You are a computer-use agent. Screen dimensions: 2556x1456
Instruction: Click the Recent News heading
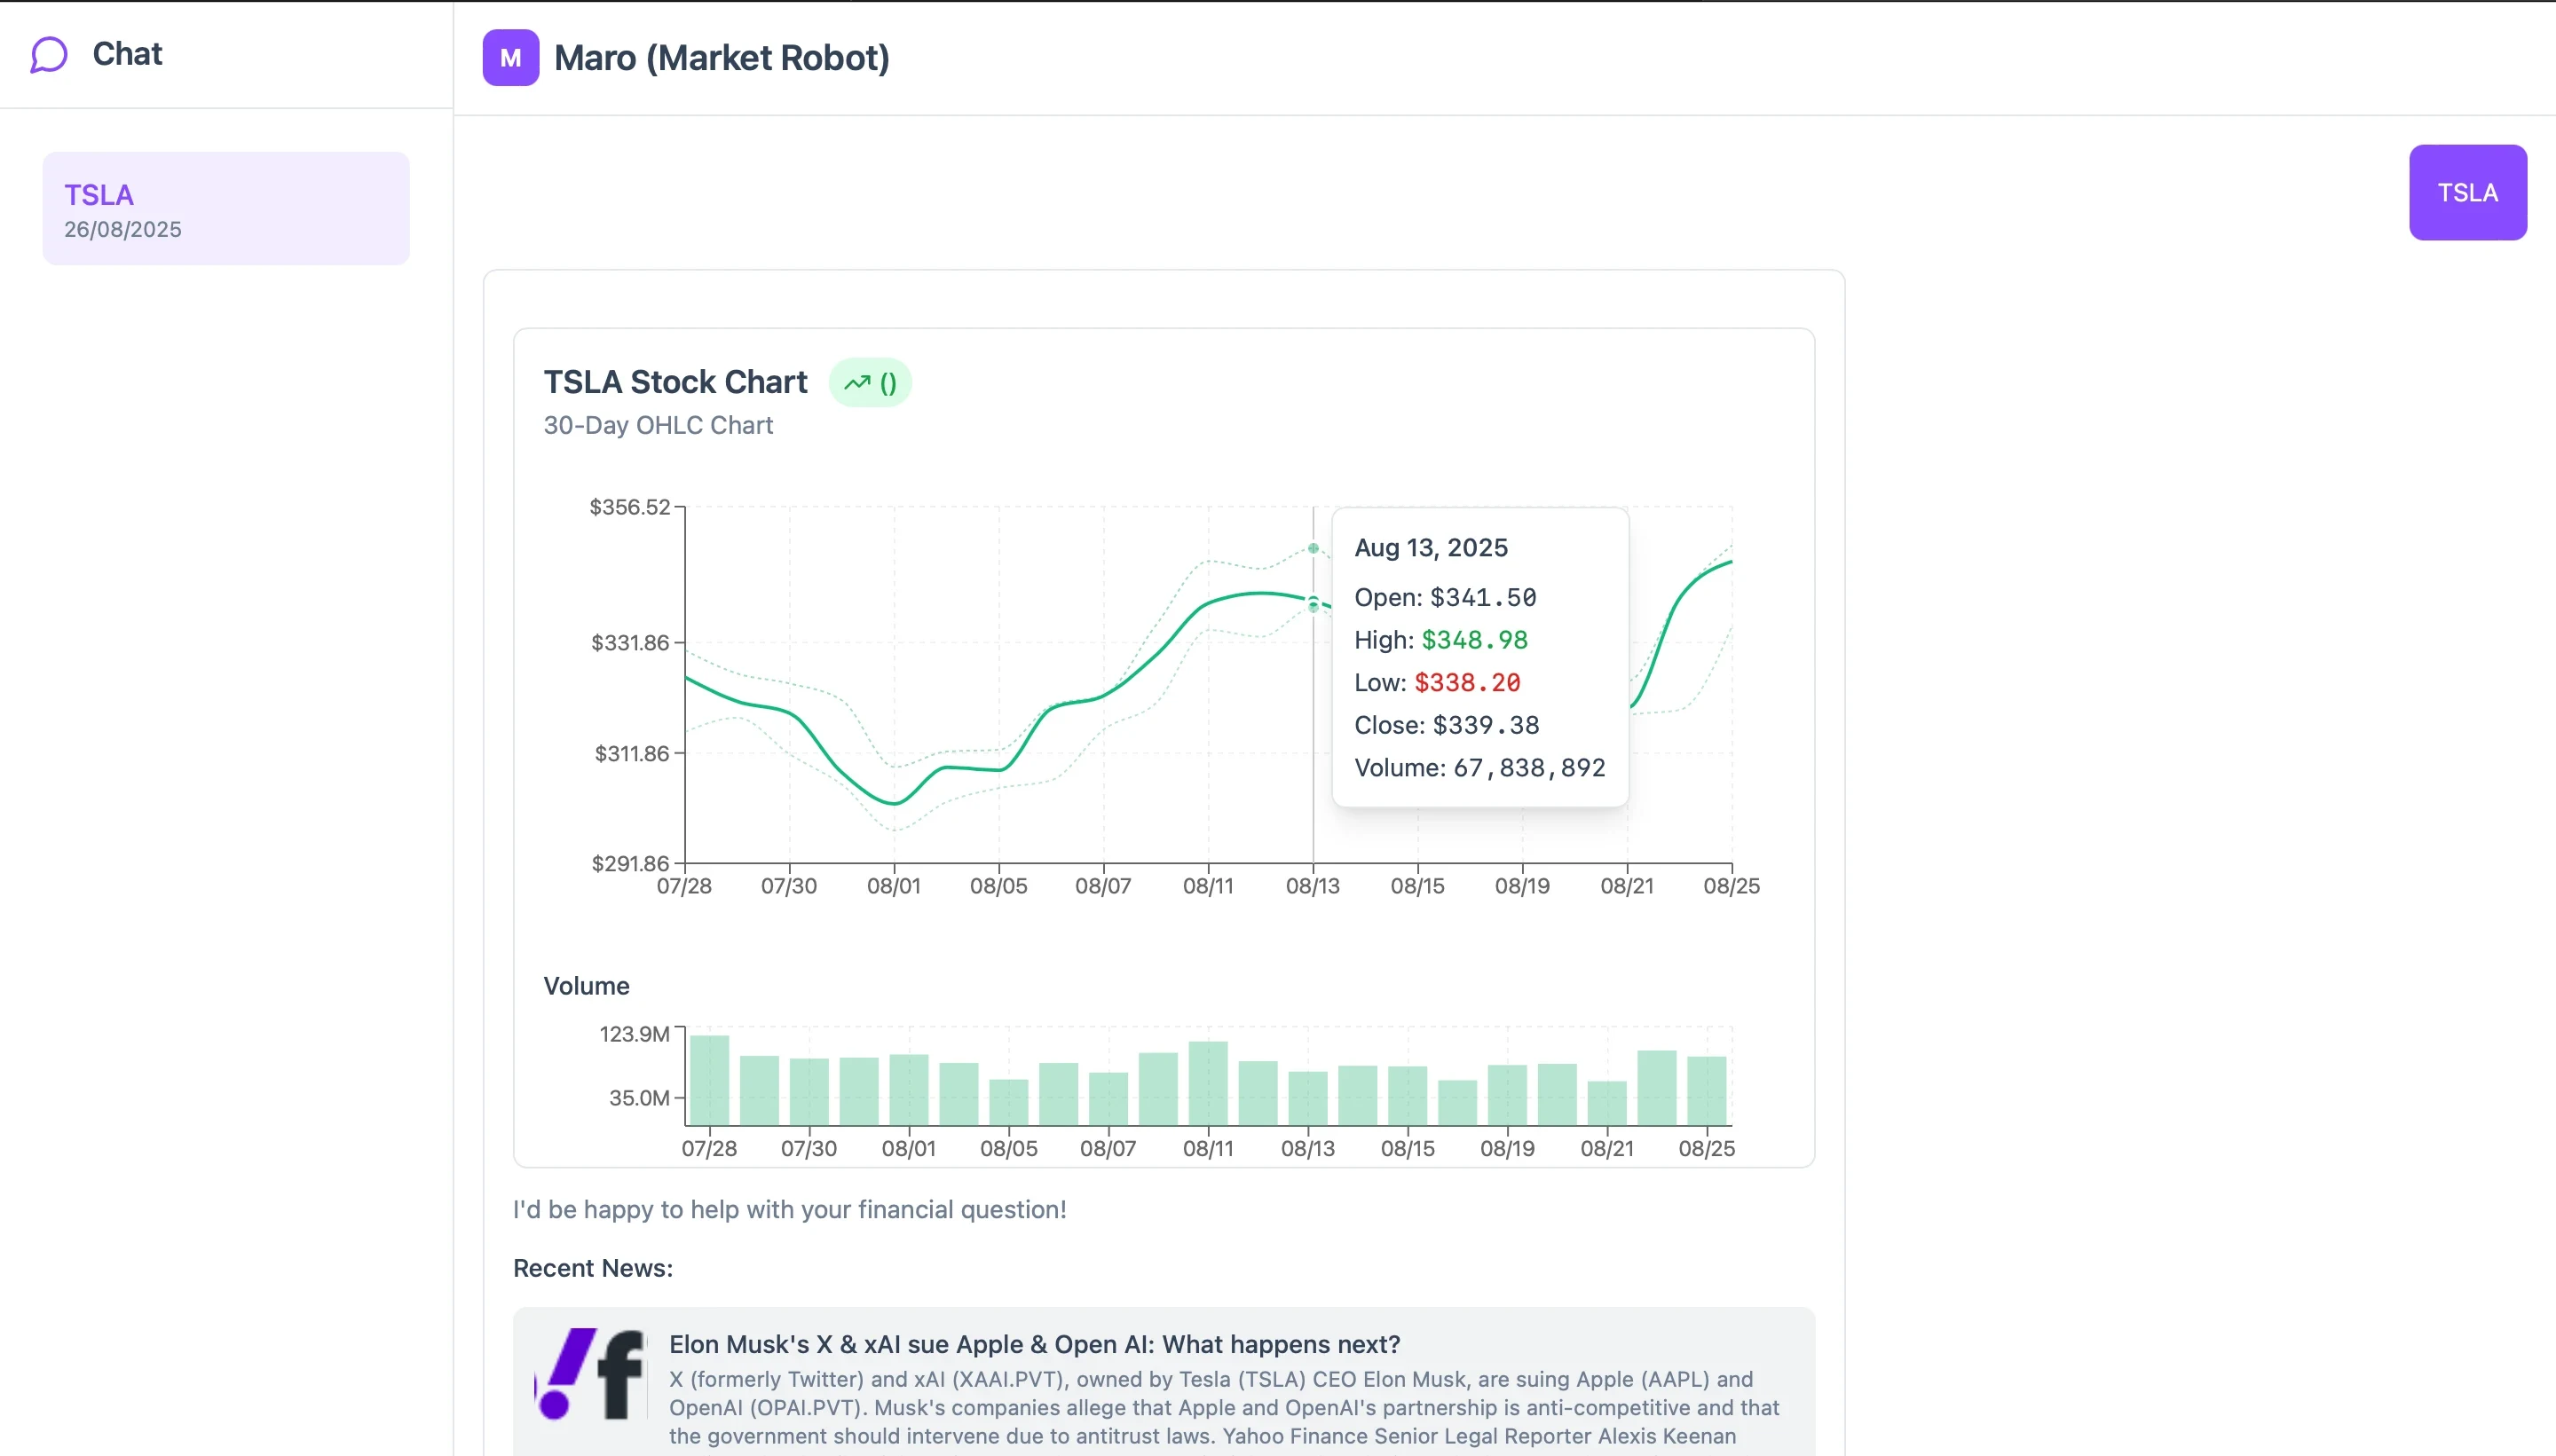(x=593, y=1268)
